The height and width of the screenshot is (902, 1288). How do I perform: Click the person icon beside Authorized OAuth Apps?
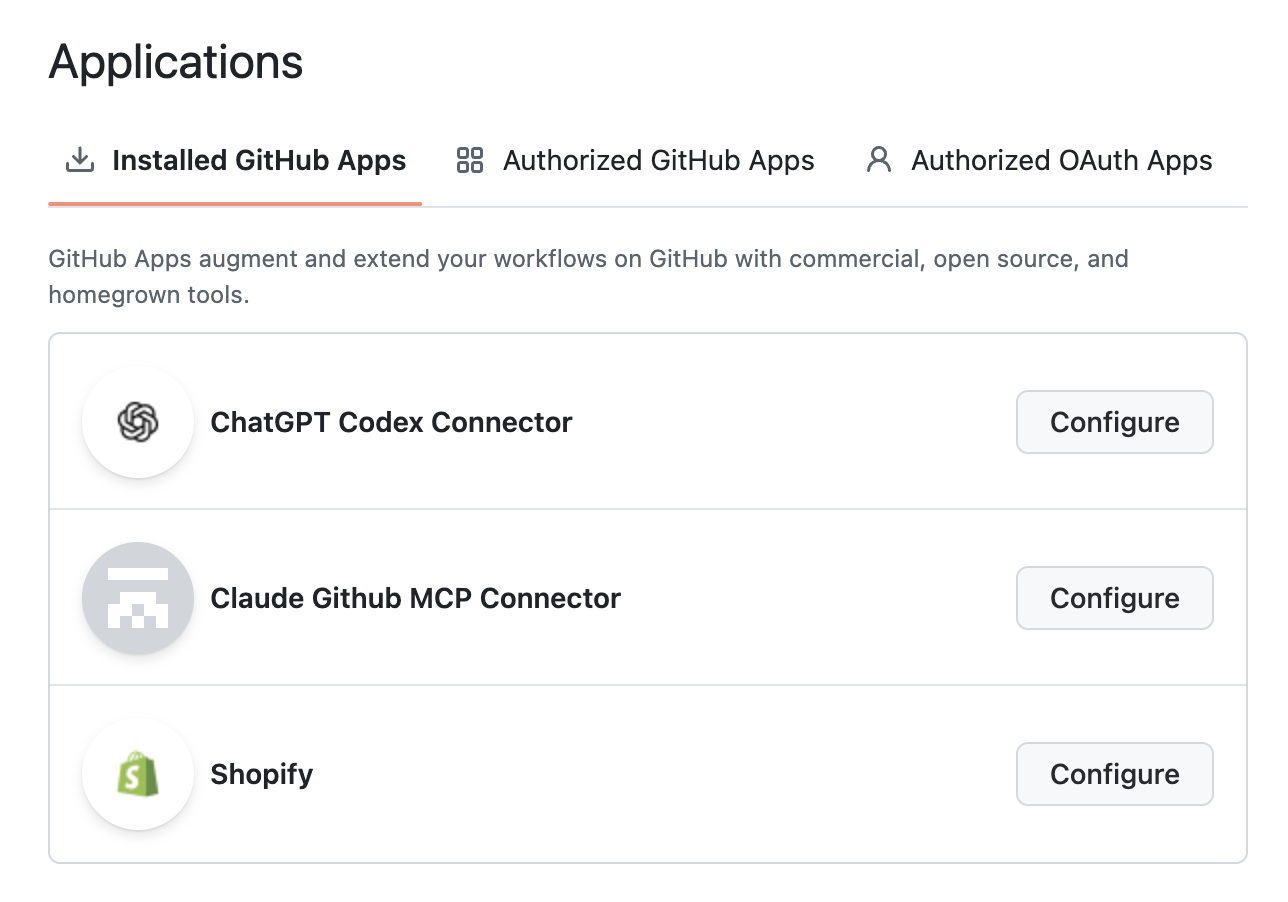[x=879, y=160]
